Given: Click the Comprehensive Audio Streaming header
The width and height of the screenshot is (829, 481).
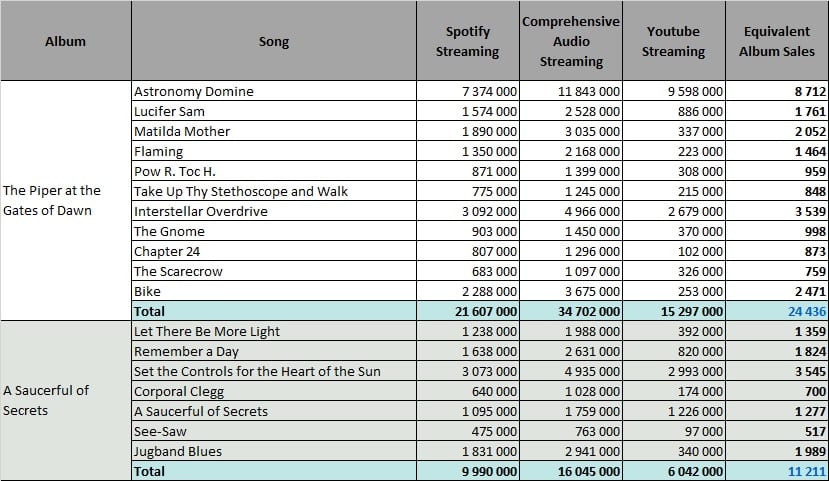Looking at the screenshot, I should (x=571, y=41).
